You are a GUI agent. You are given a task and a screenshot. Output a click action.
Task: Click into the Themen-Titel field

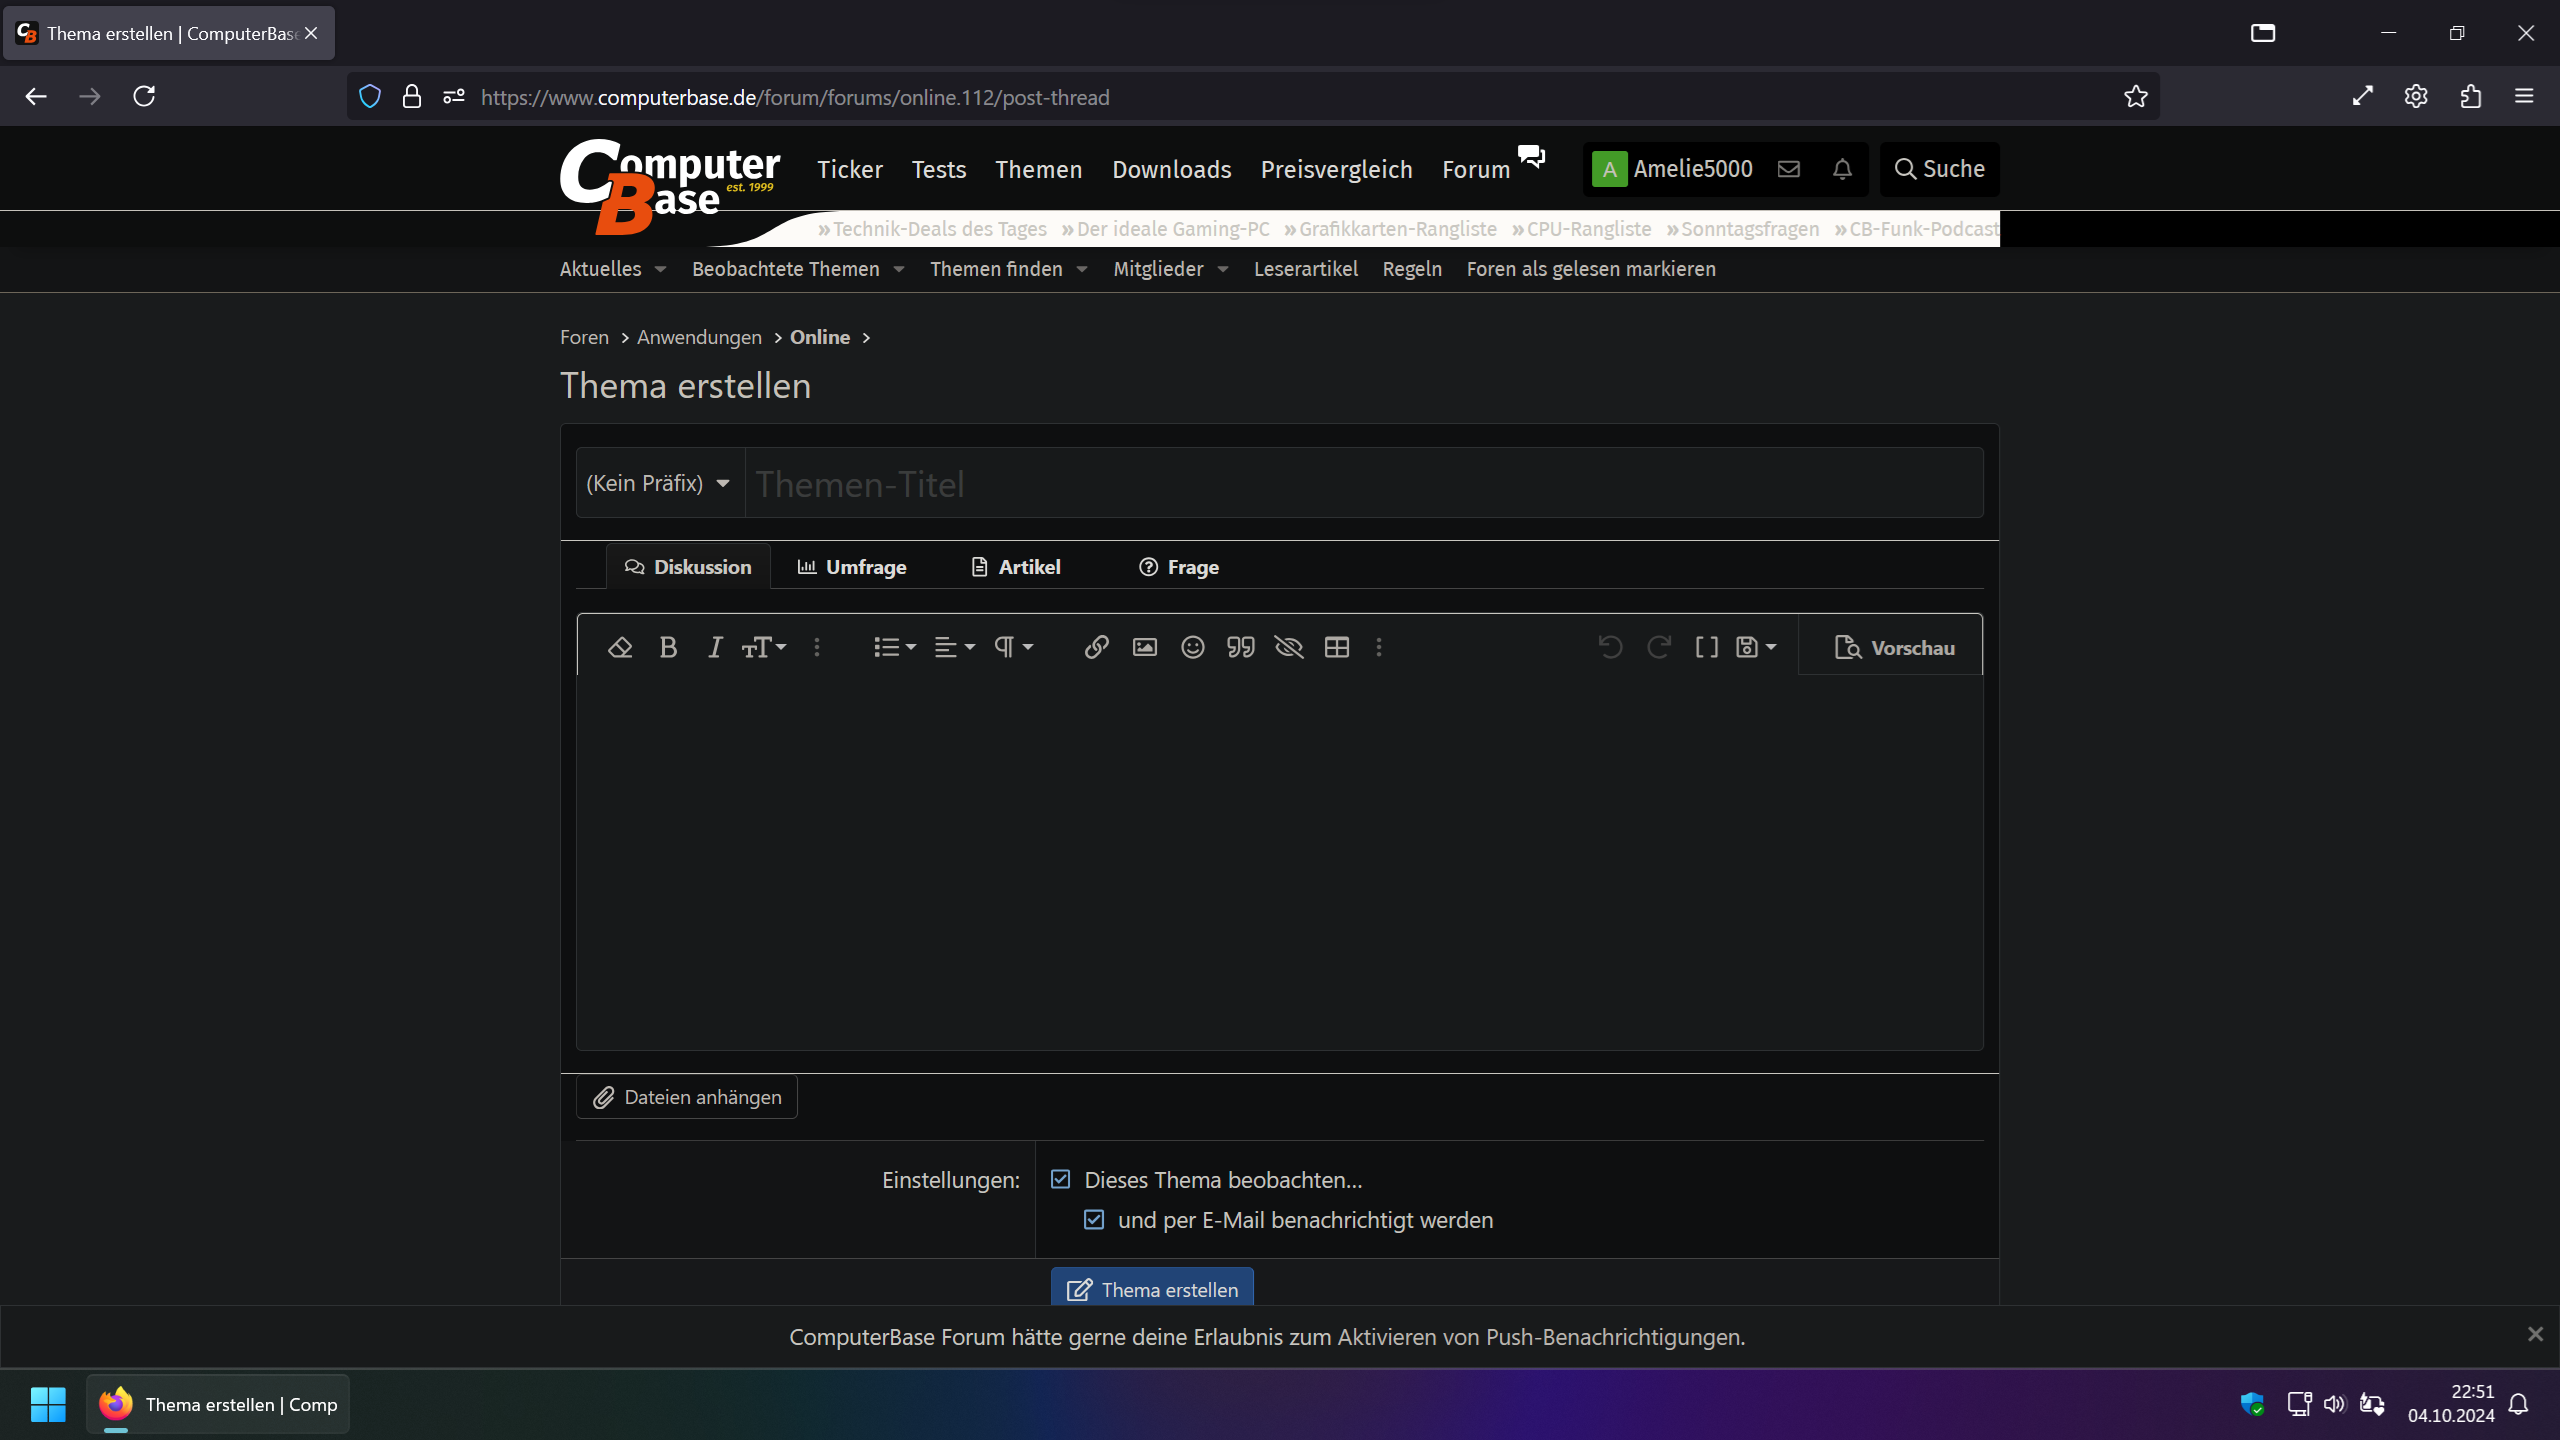1363,484
